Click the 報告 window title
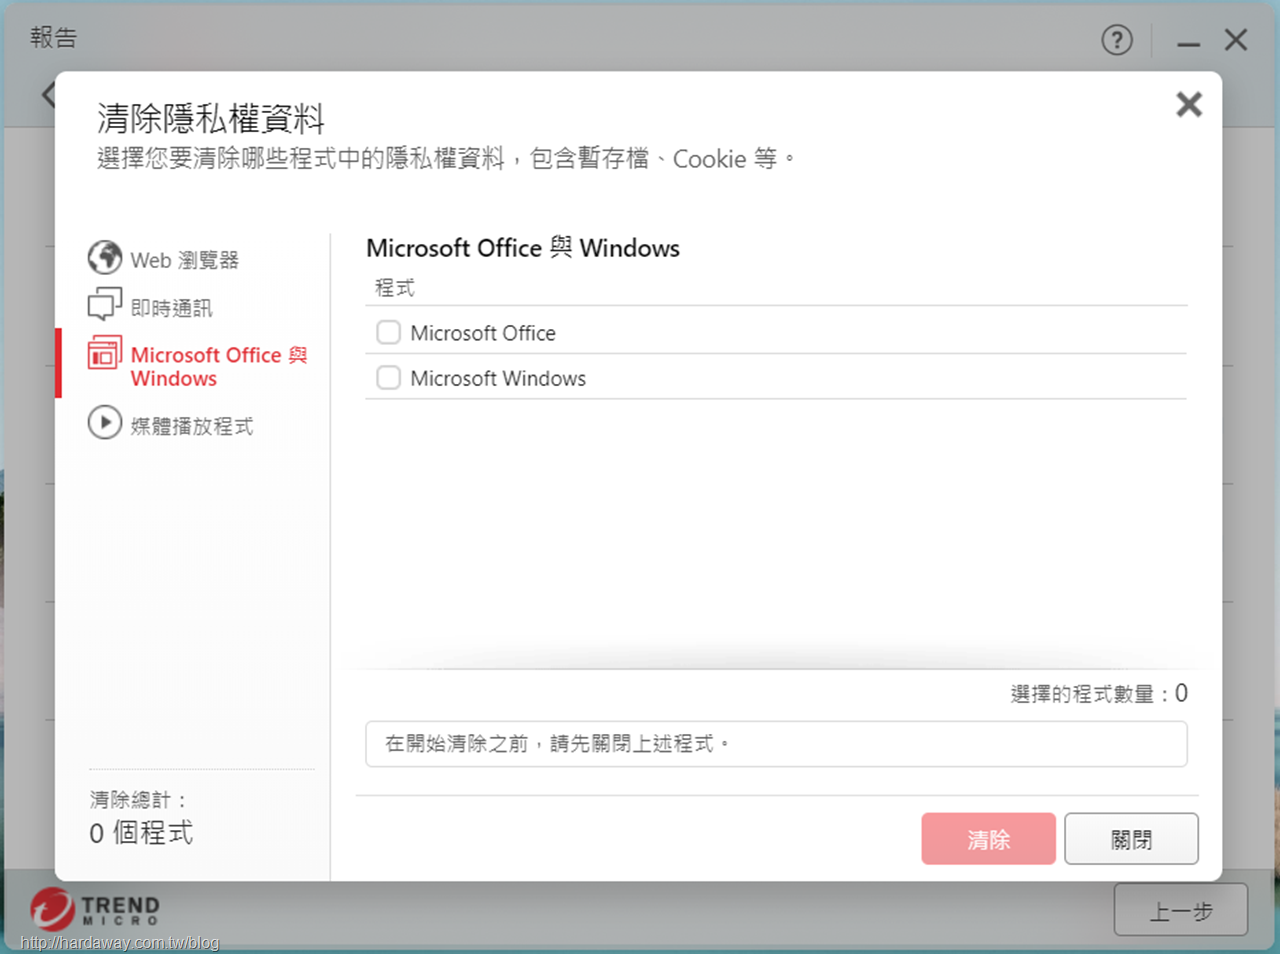Screen dimensions: 1280x954 53,38
